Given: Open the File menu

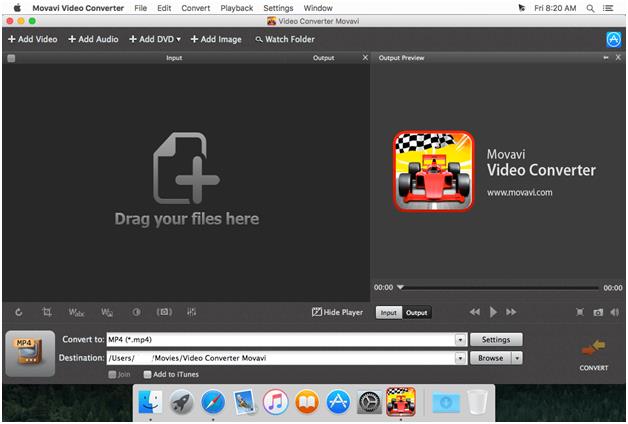Looking at the screenshot, I should tap(141, 8).
